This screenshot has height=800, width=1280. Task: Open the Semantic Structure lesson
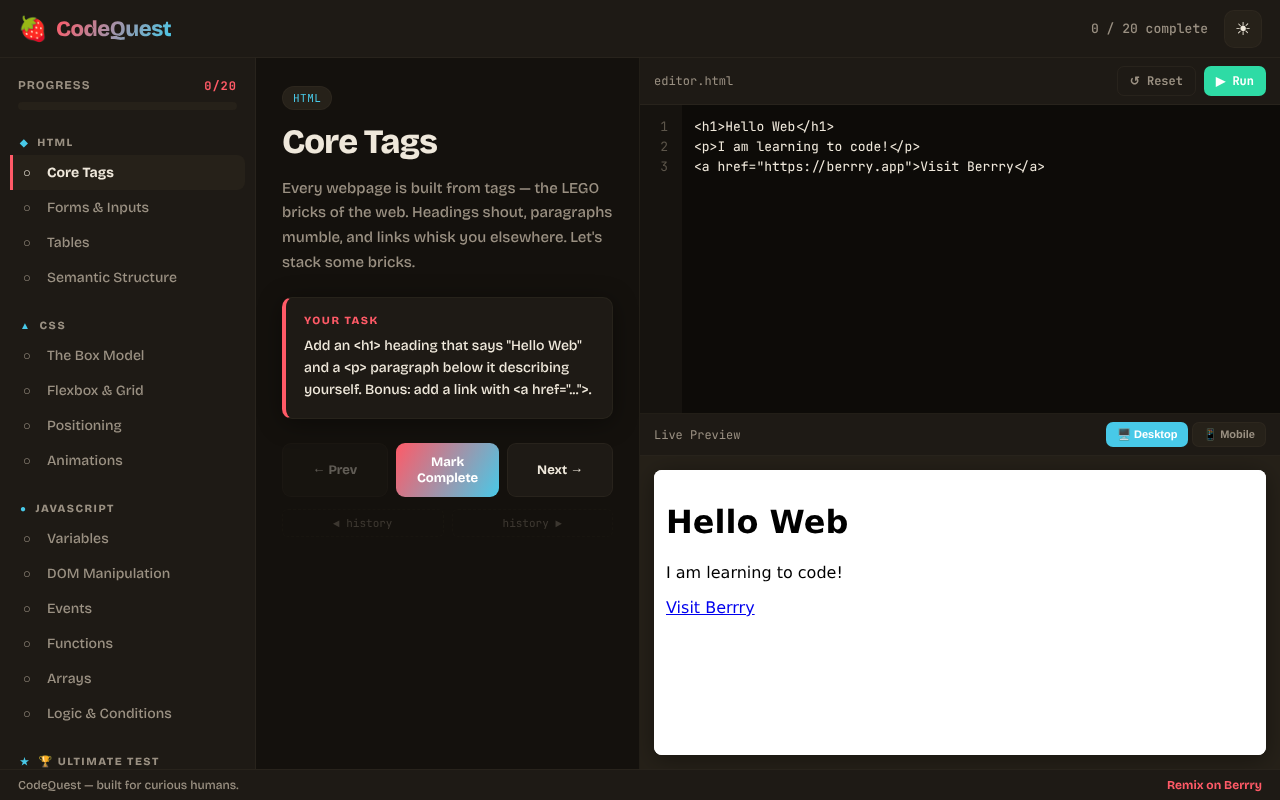127,277
